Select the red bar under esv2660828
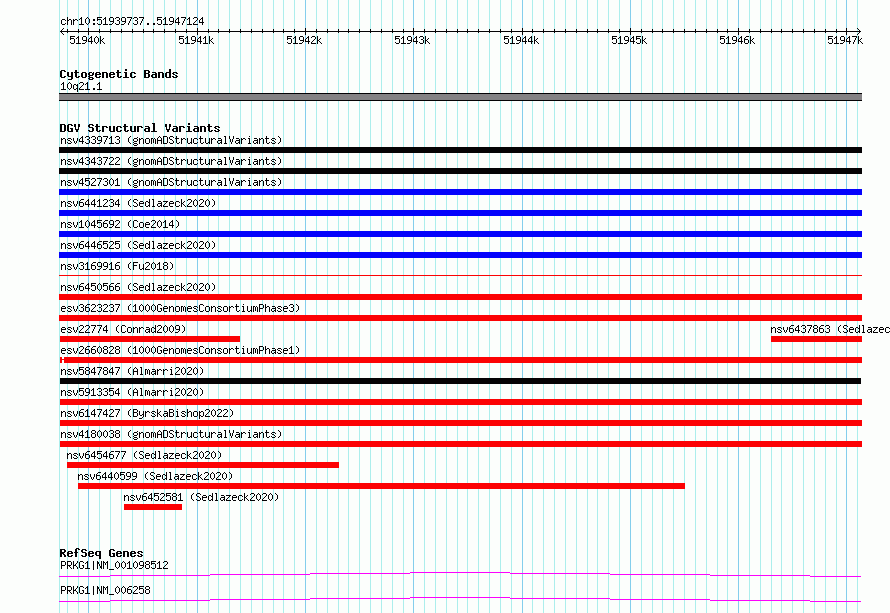The height and width of the screenshot is (613, 890). tap(460, 360)
